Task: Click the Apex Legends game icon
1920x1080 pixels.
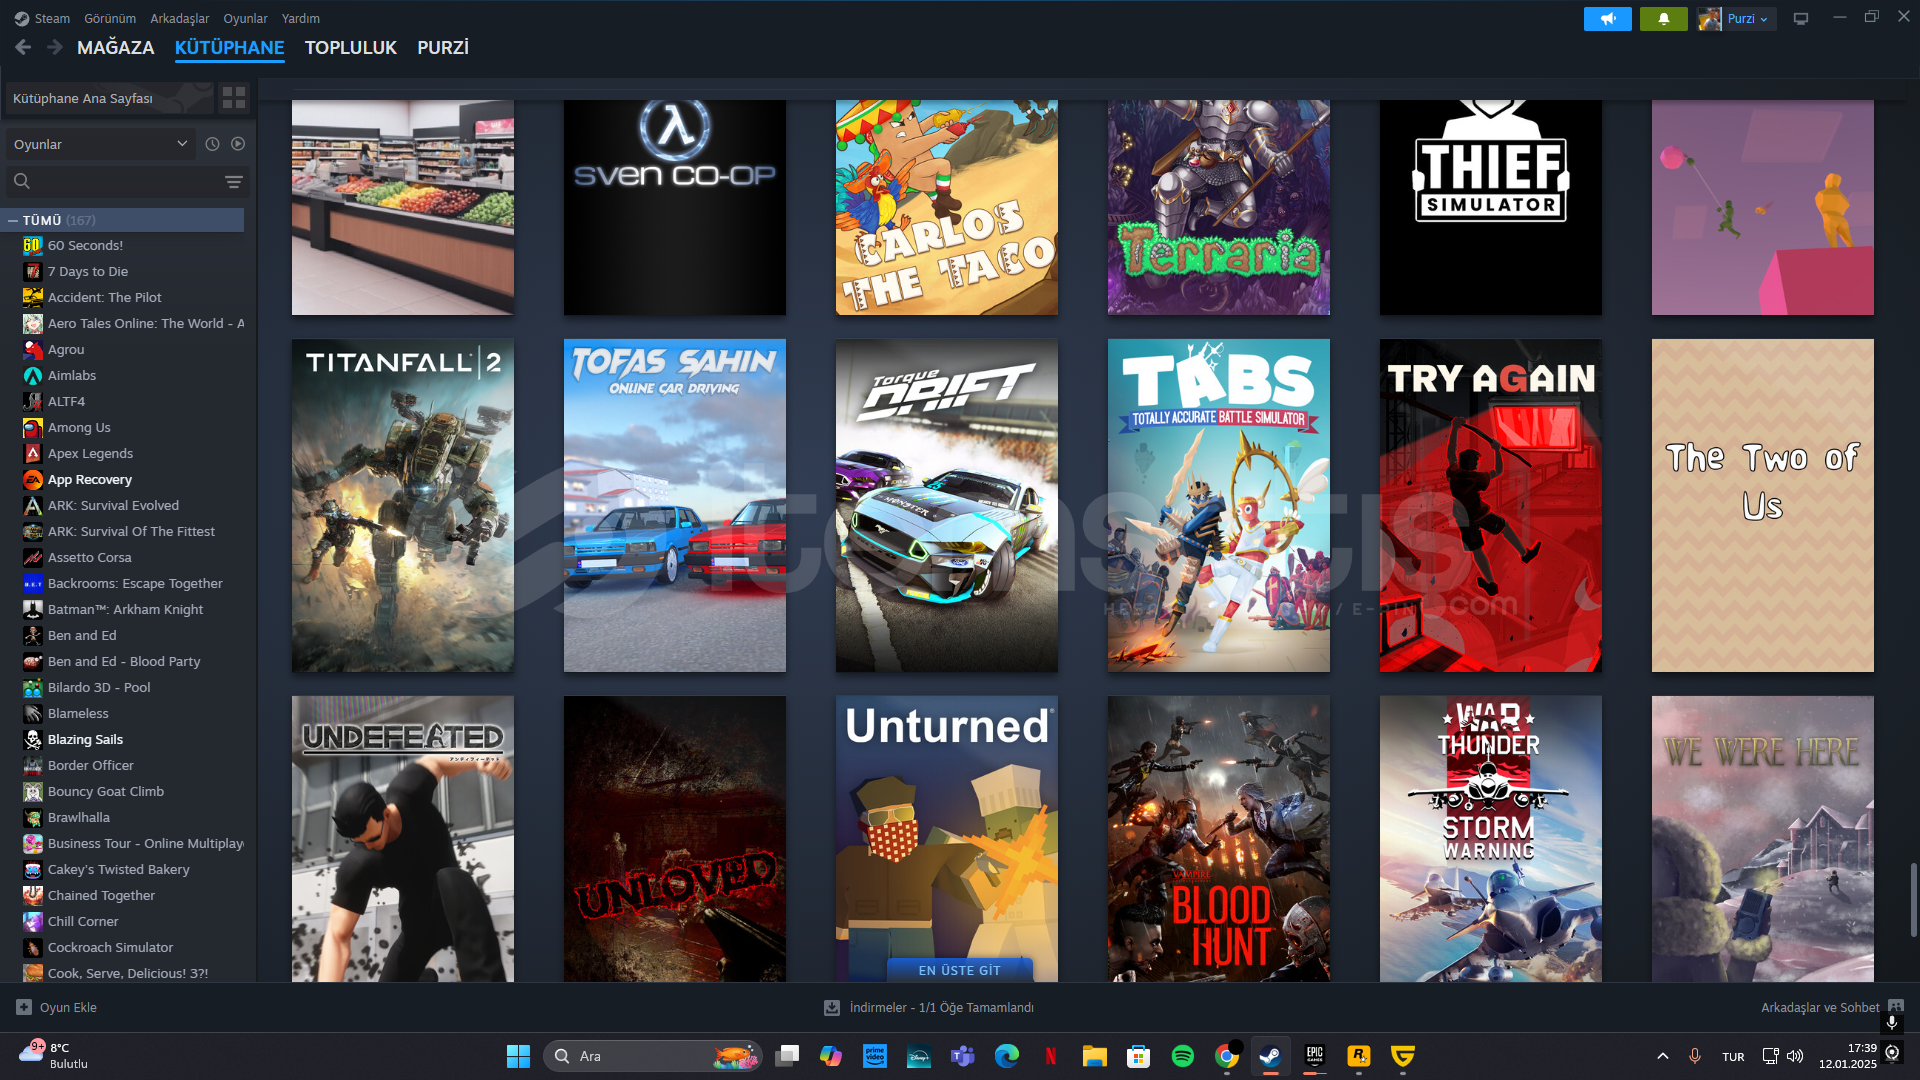Action: pos(33,453)
